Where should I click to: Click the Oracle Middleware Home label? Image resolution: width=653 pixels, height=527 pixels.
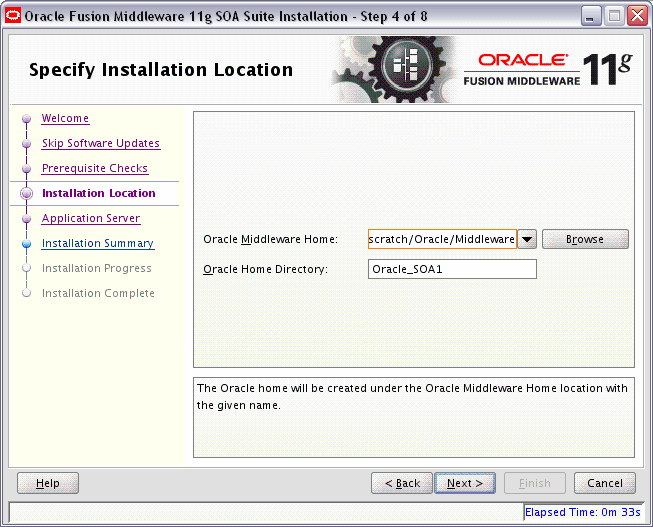[271, 239]
